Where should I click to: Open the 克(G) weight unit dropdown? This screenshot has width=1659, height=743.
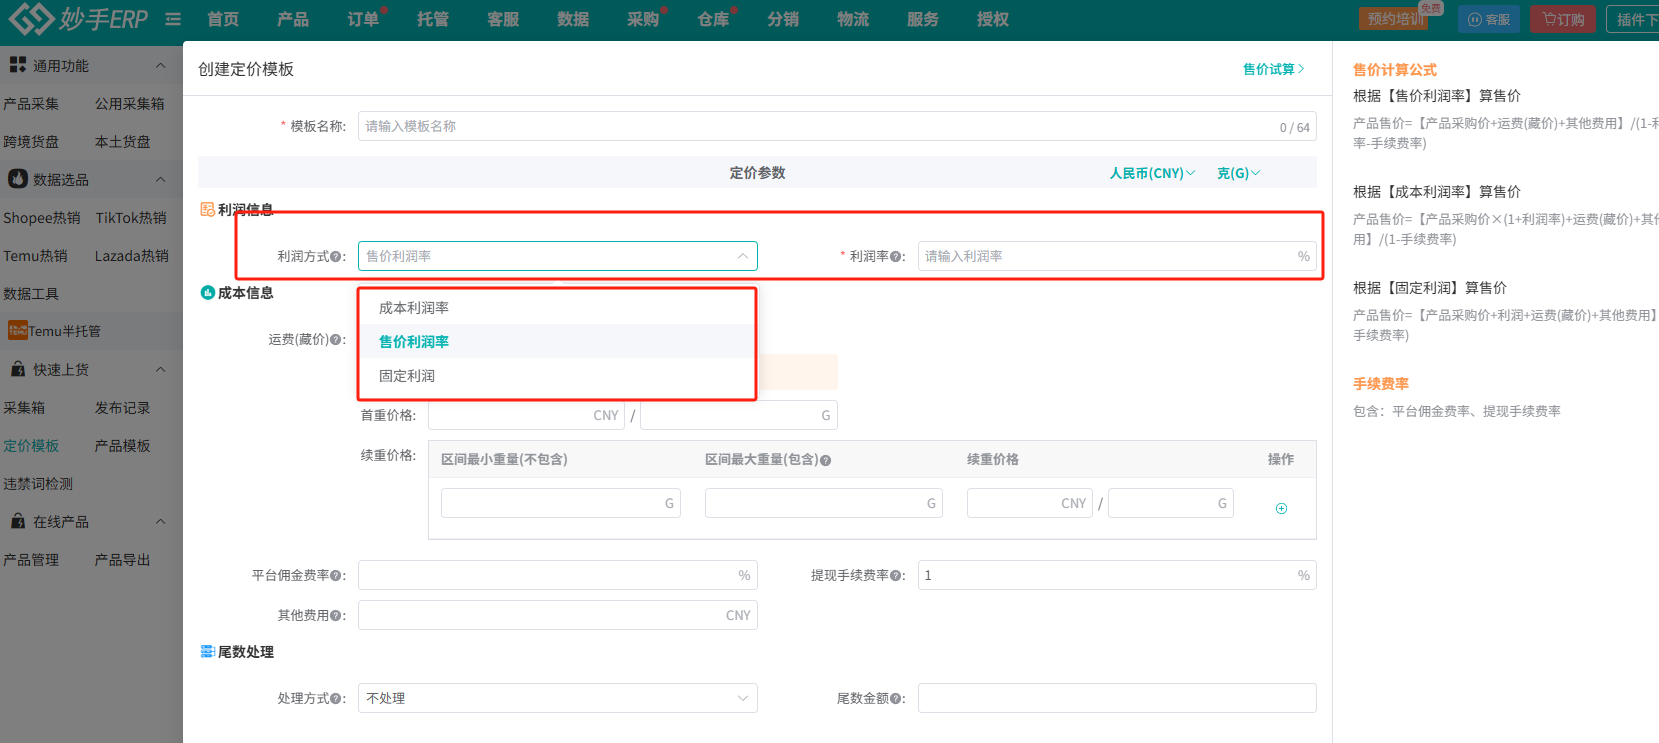[1238, 173]
